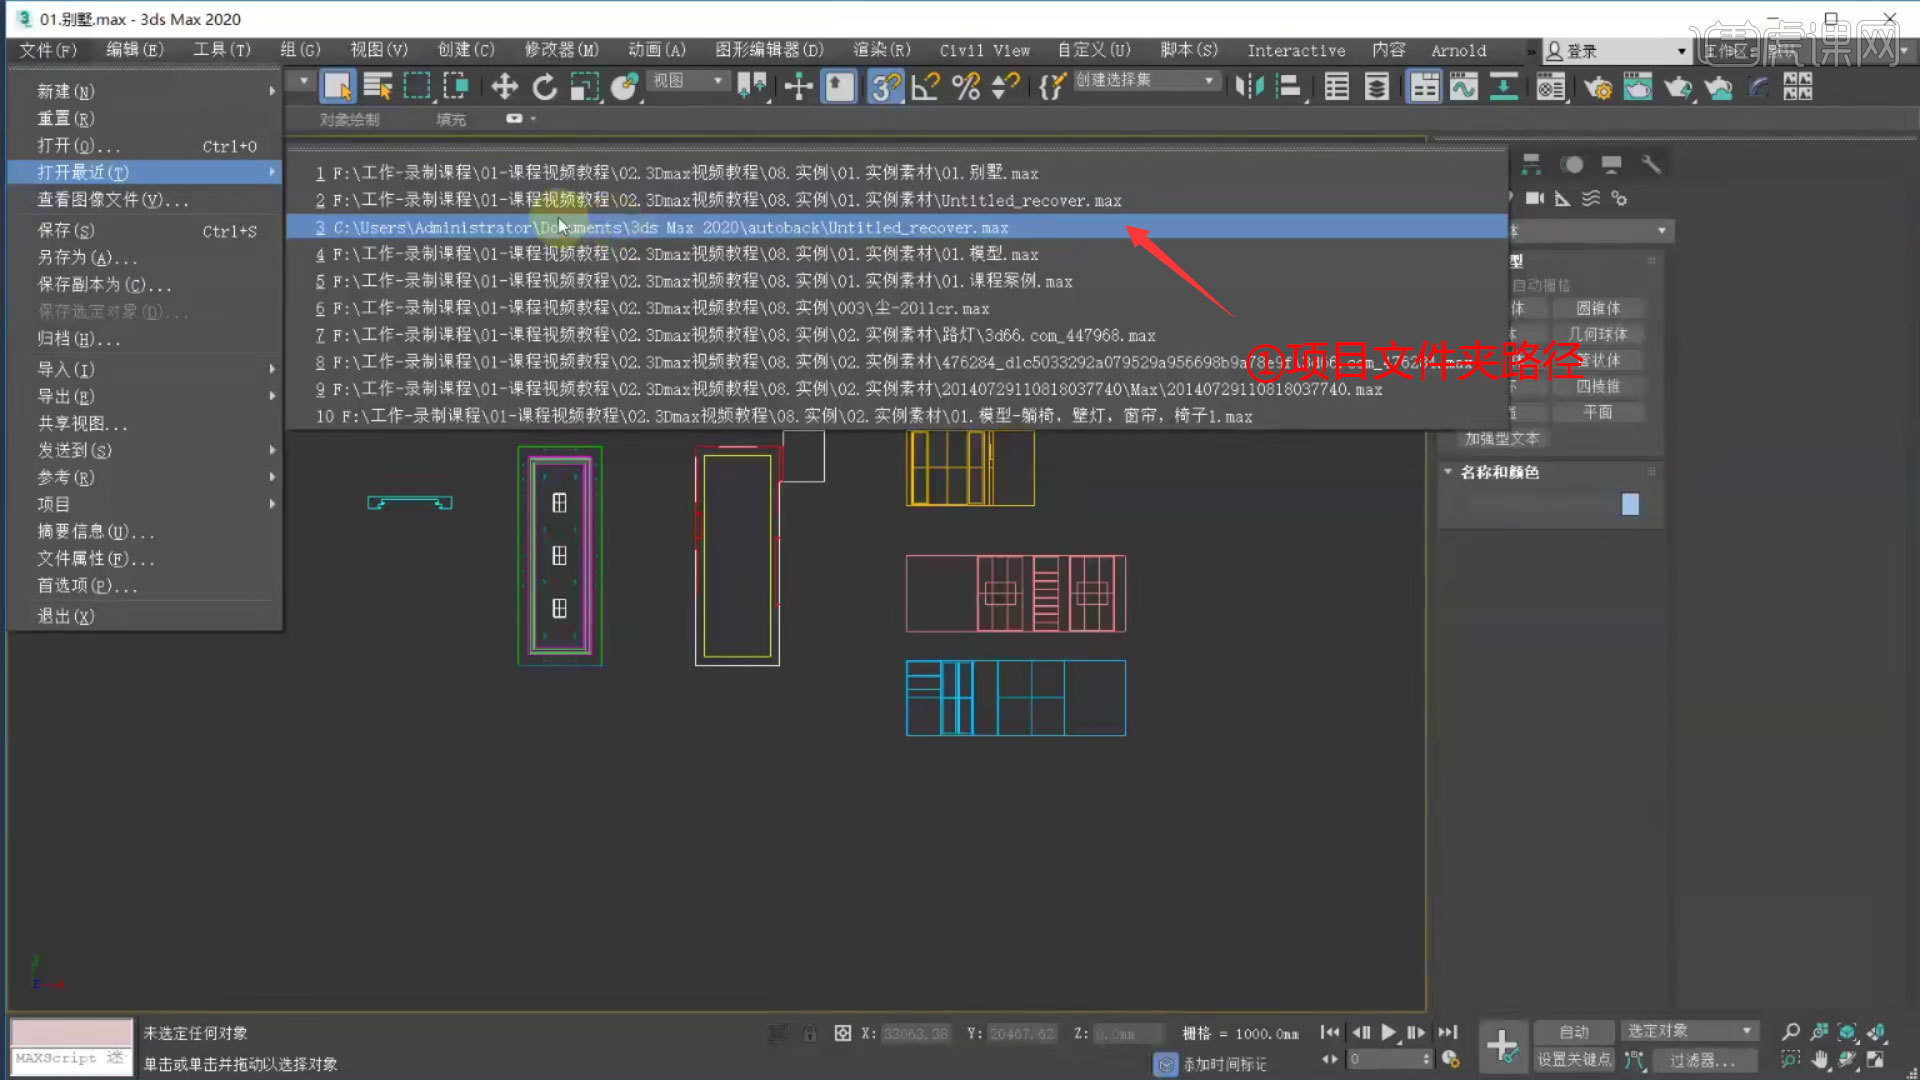This screenshot has height=1080, width=1920.
Task: Open login 登录 account dropdown
Action: (x=1617, y=50)
